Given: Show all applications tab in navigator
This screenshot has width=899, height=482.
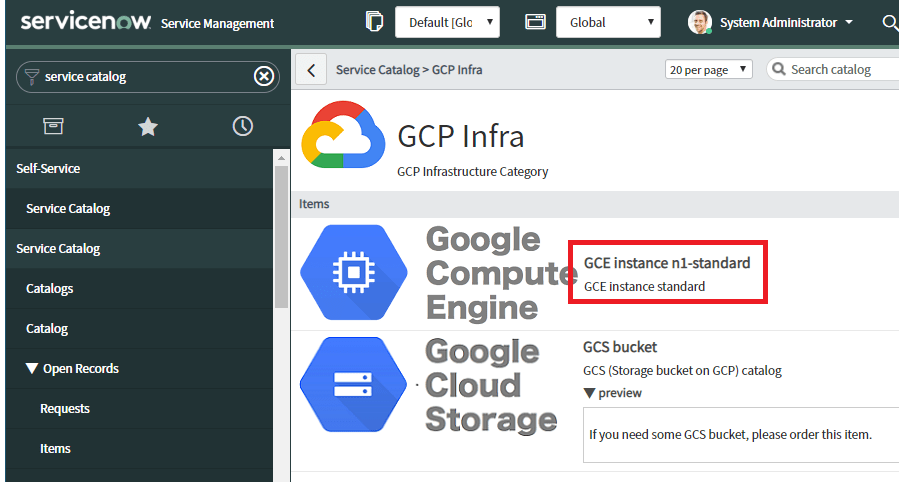Looking at the screenshot, I should (x=53, y=126).
